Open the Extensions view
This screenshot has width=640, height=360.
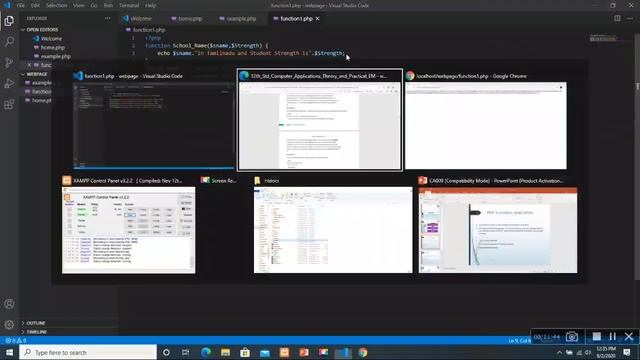[x=9, y=104]
